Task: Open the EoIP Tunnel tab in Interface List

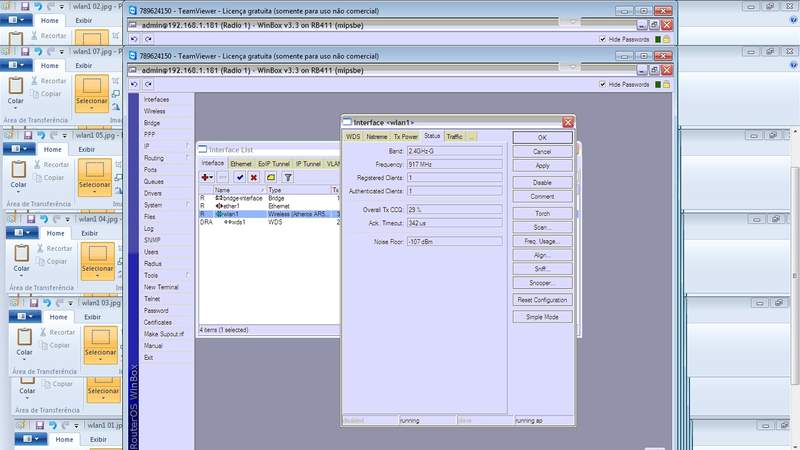Action: (274, 164)
